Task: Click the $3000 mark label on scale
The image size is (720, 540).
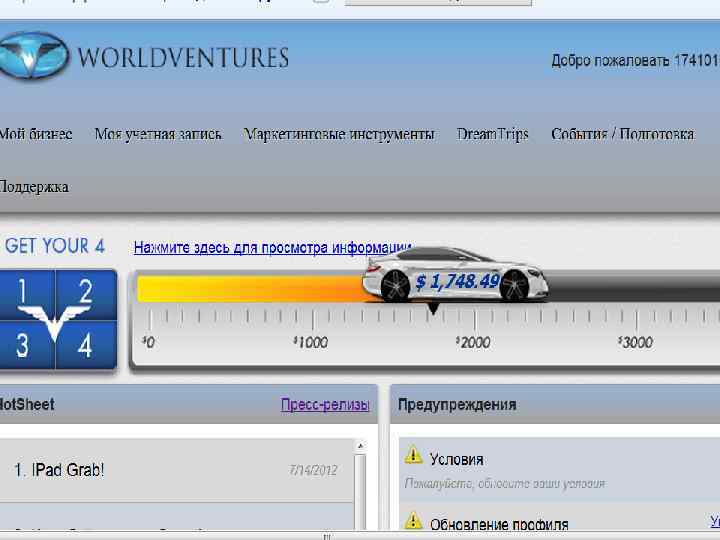Action: 635,342
